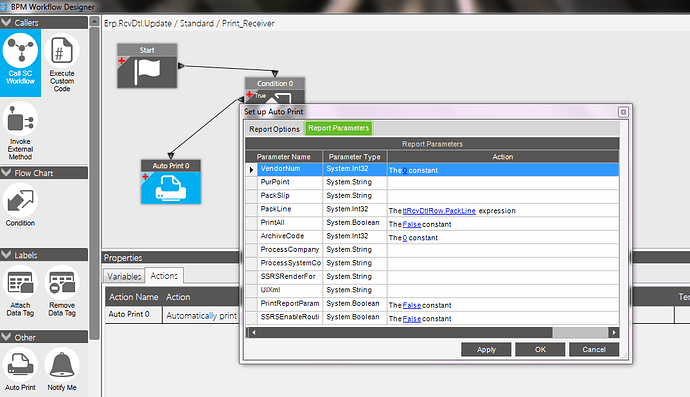Select the PackSlip parameter cell

click(x=290, y=196)
